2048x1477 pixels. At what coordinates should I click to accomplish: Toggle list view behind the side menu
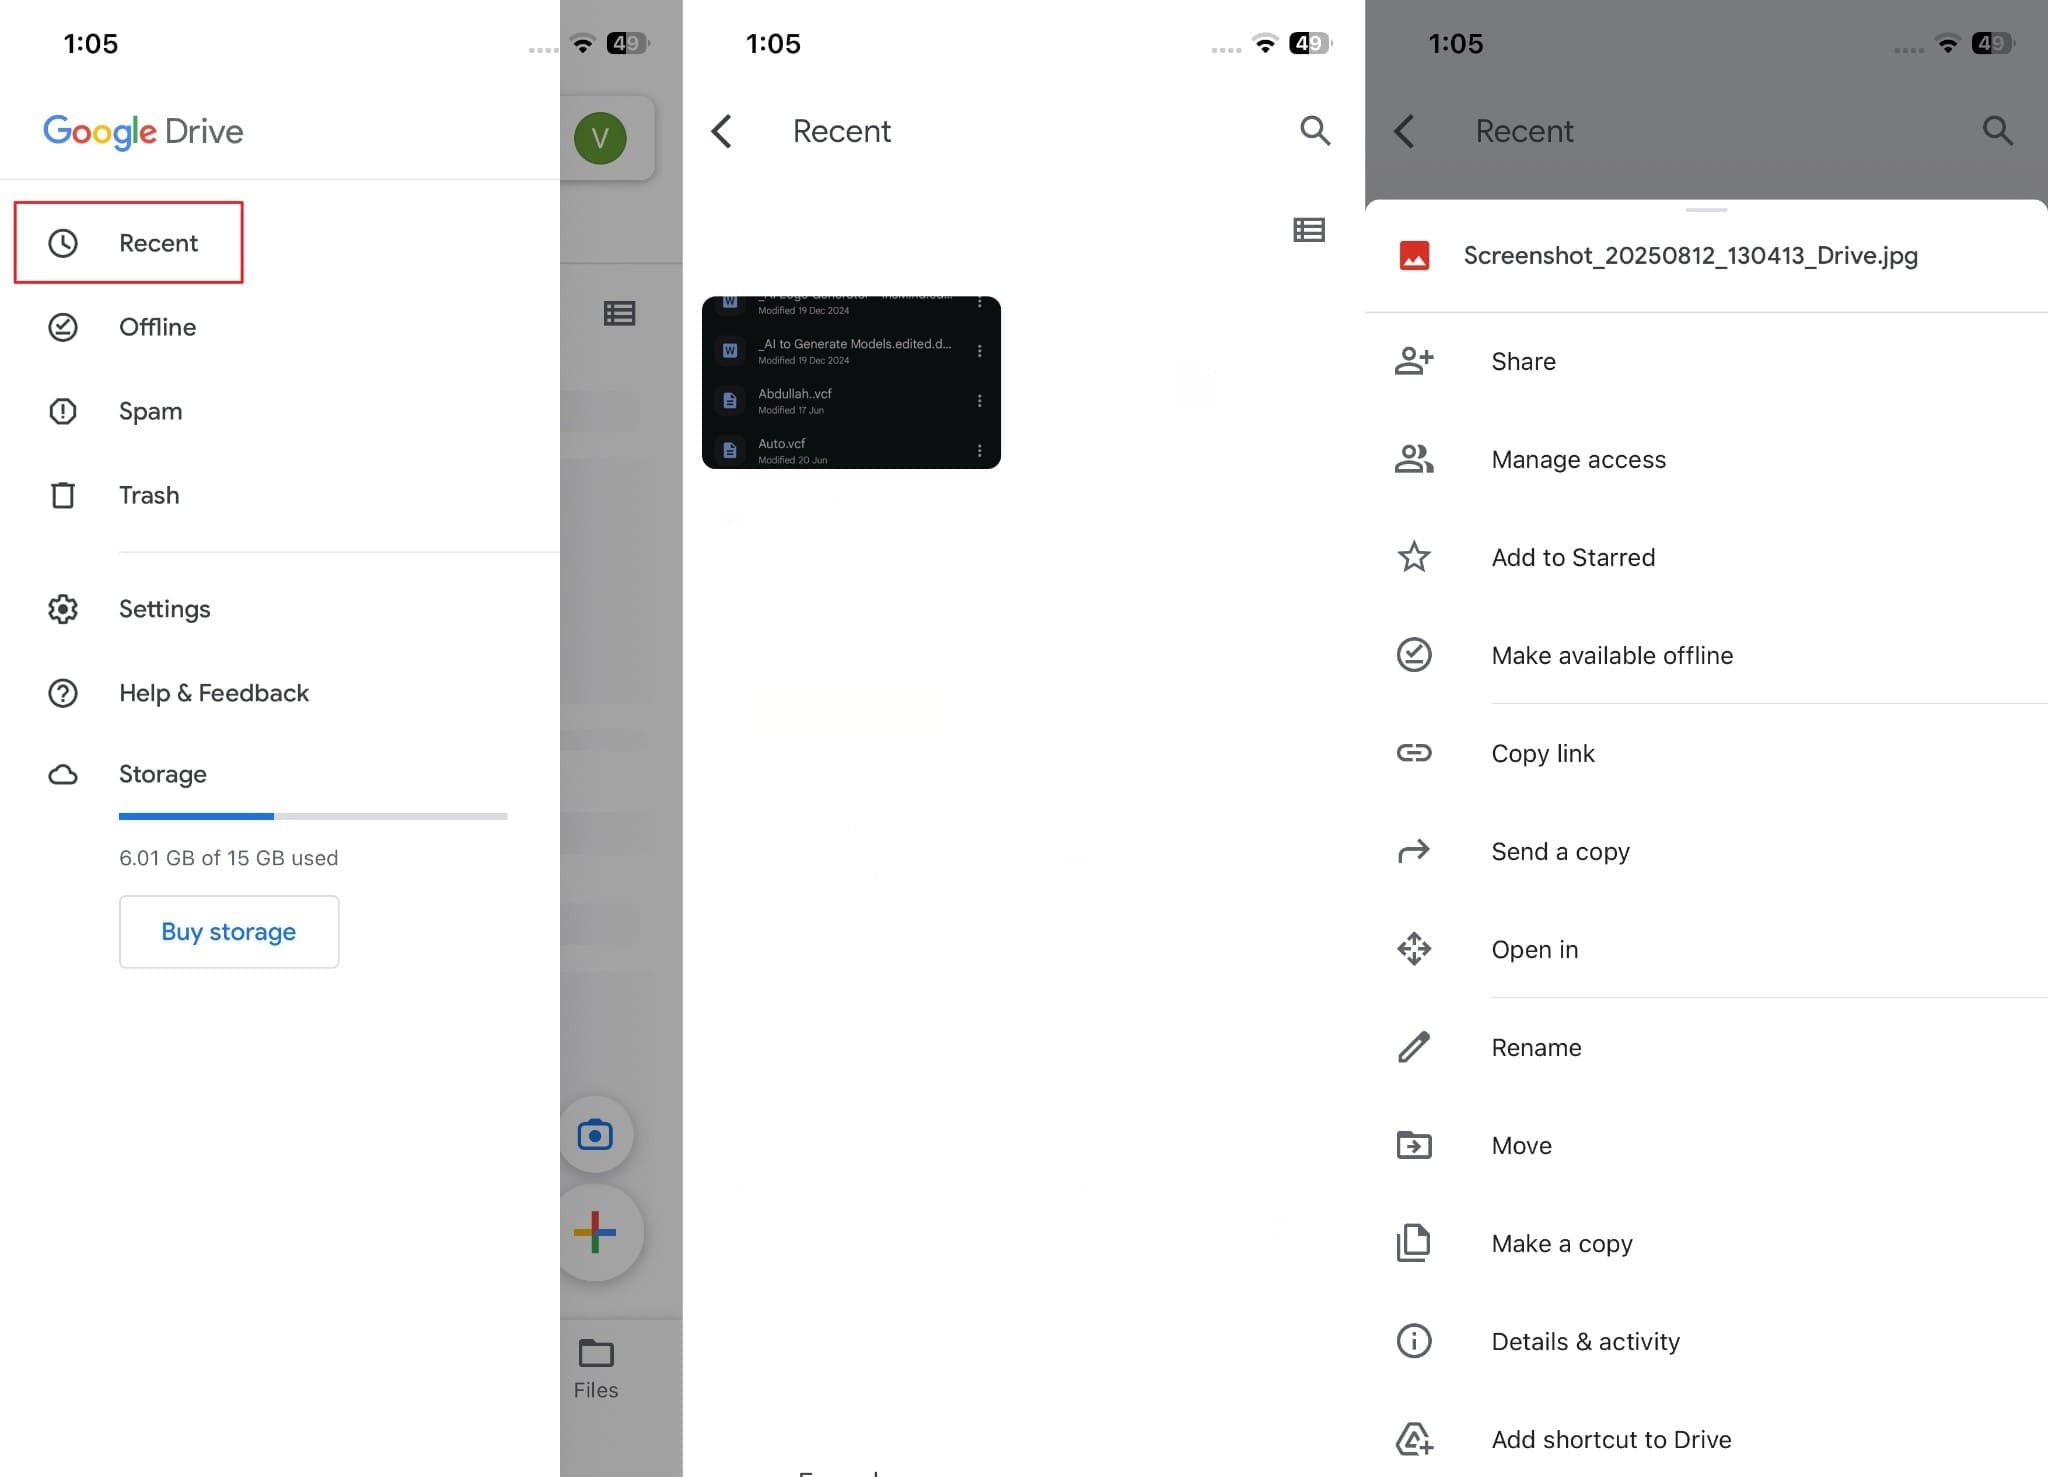click(x=620, y=314)
